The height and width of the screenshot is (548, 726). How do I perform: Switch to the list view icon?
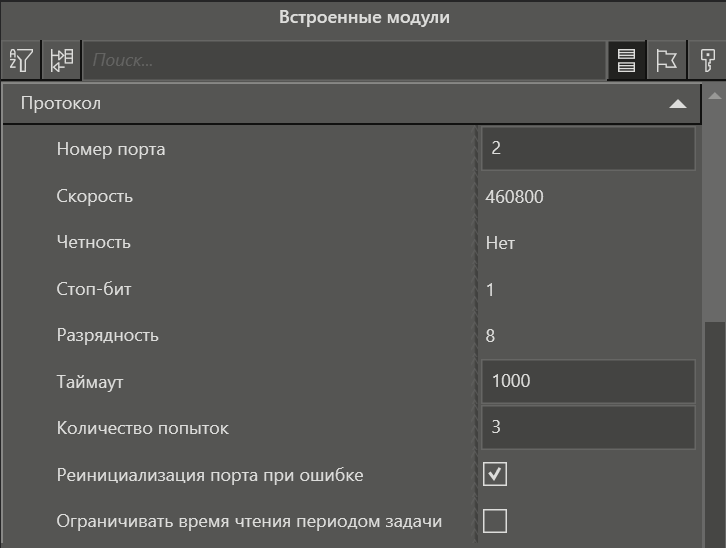pos(626,61)
